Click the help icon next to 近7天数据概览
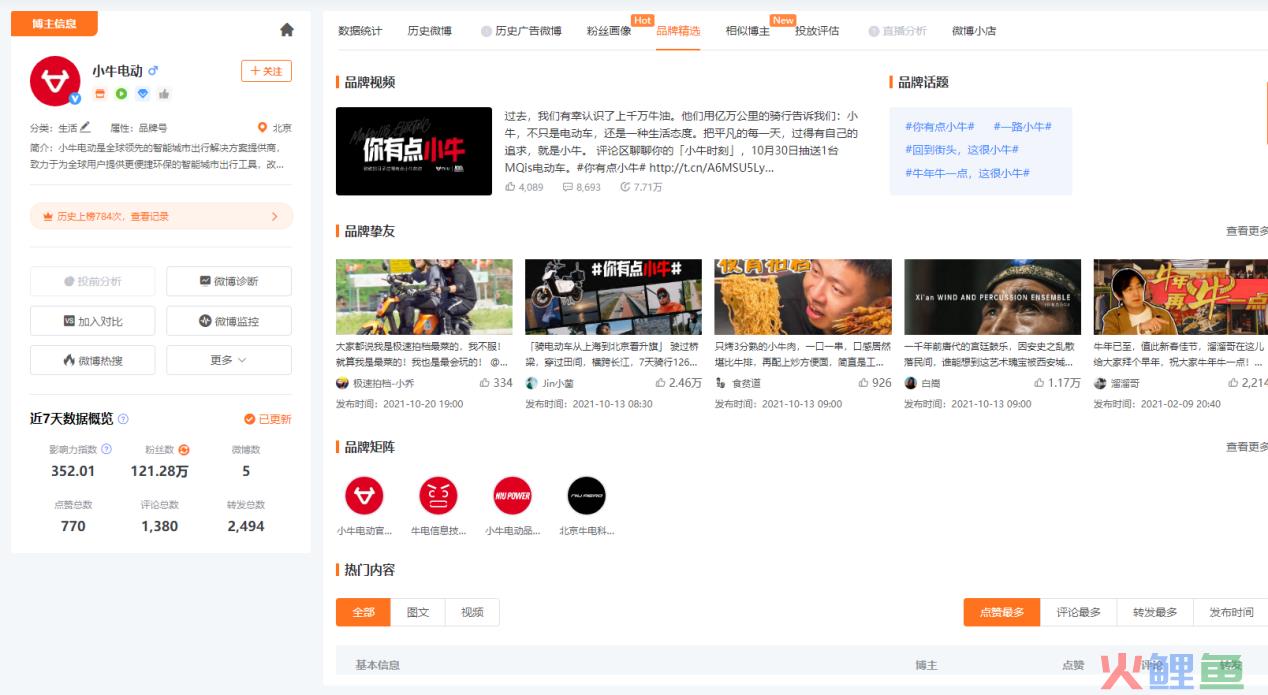This screenshot has width=1268, height=695. click(123, 419)
